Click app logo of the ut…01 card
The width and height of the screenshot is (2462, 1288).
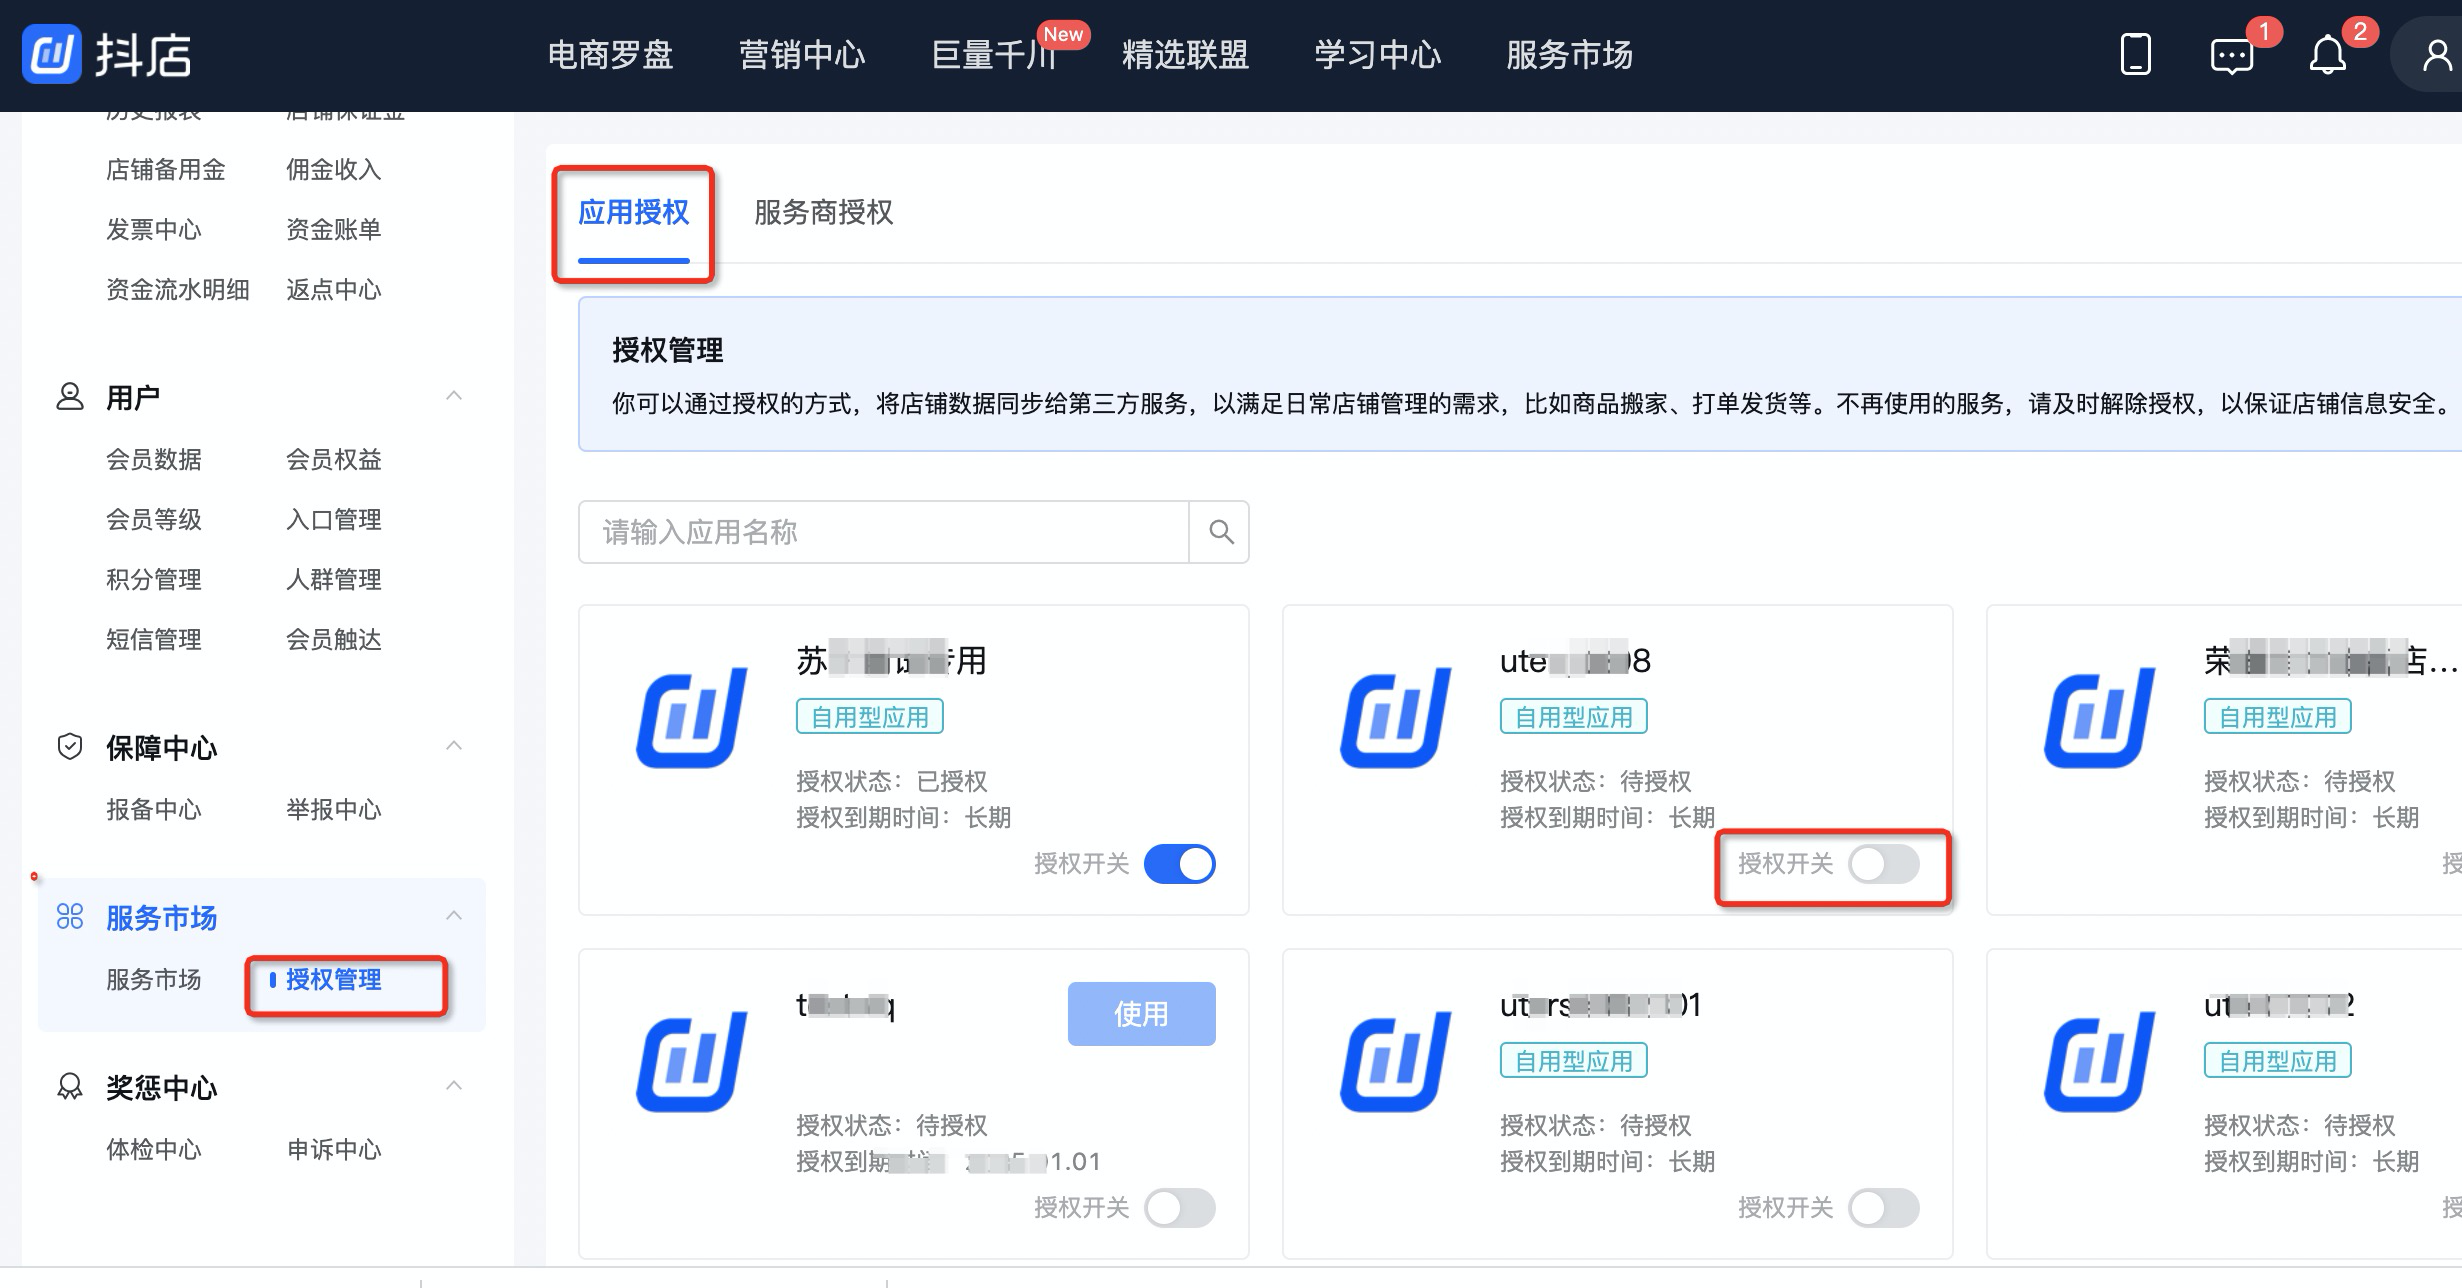tap(1396, 1062)
